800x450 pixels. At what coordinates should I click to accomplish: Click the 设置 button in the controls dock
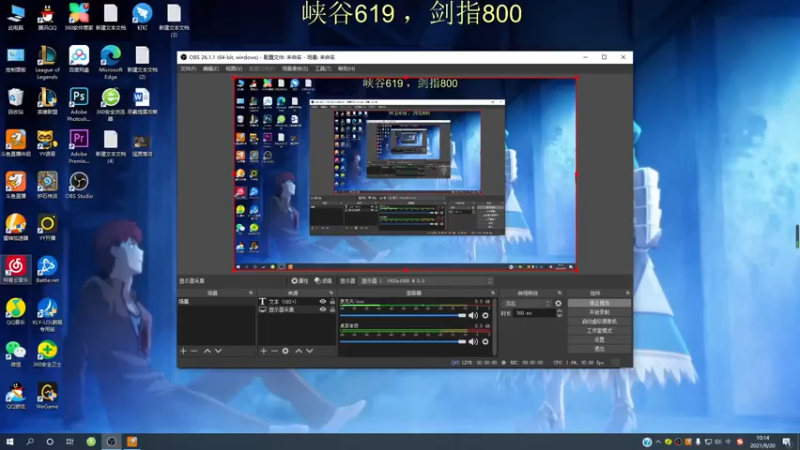pos(599,340)
